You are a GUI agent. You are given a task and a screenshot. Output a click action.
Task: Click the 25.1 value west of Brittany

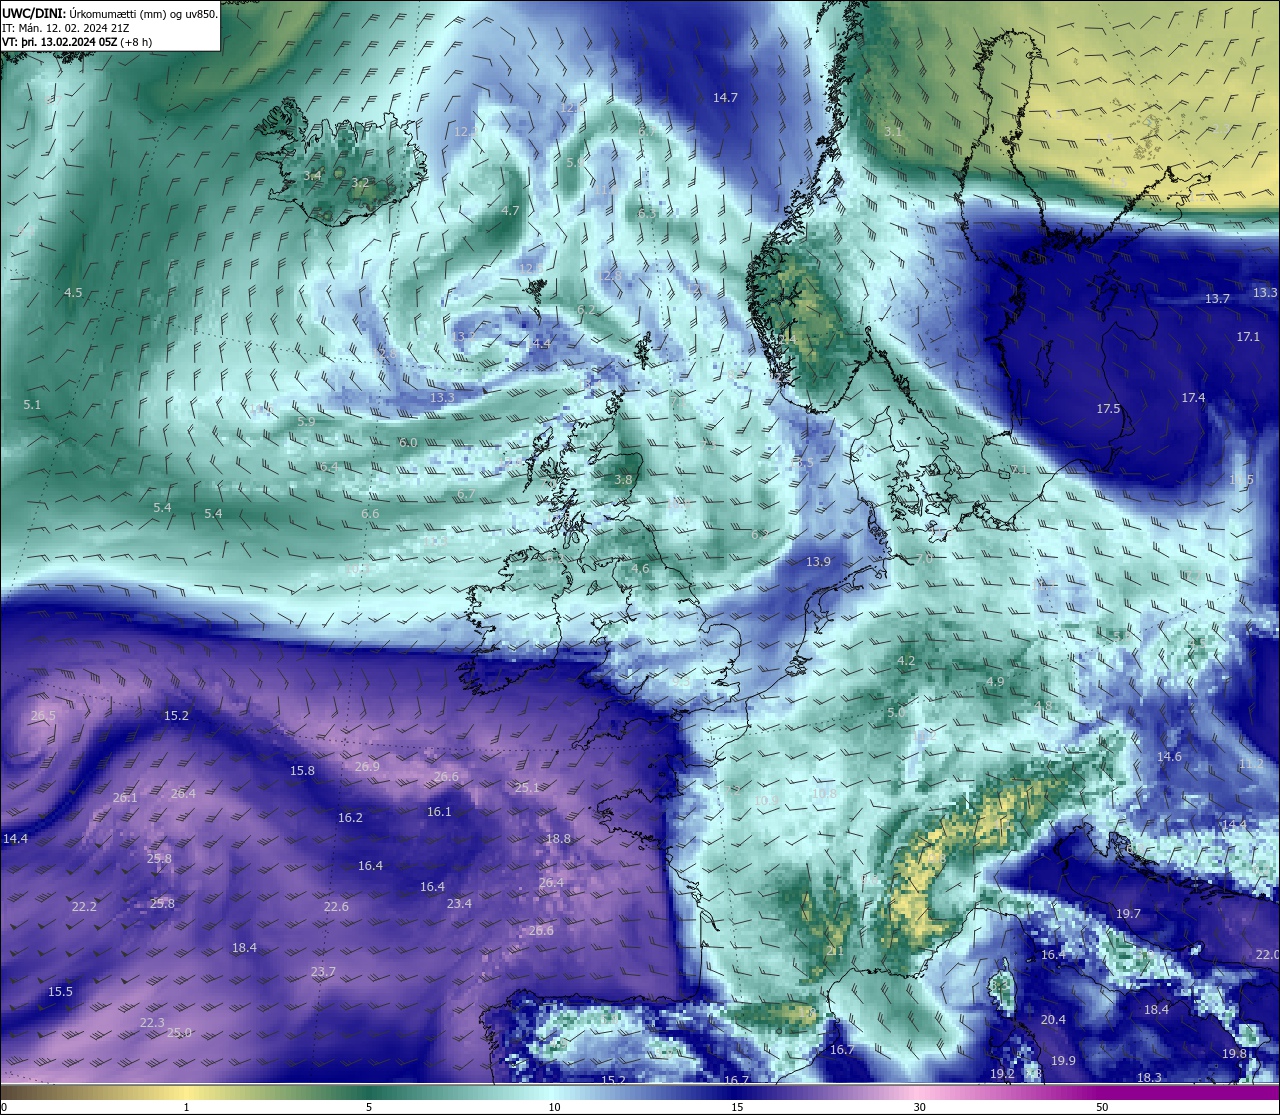526,788
